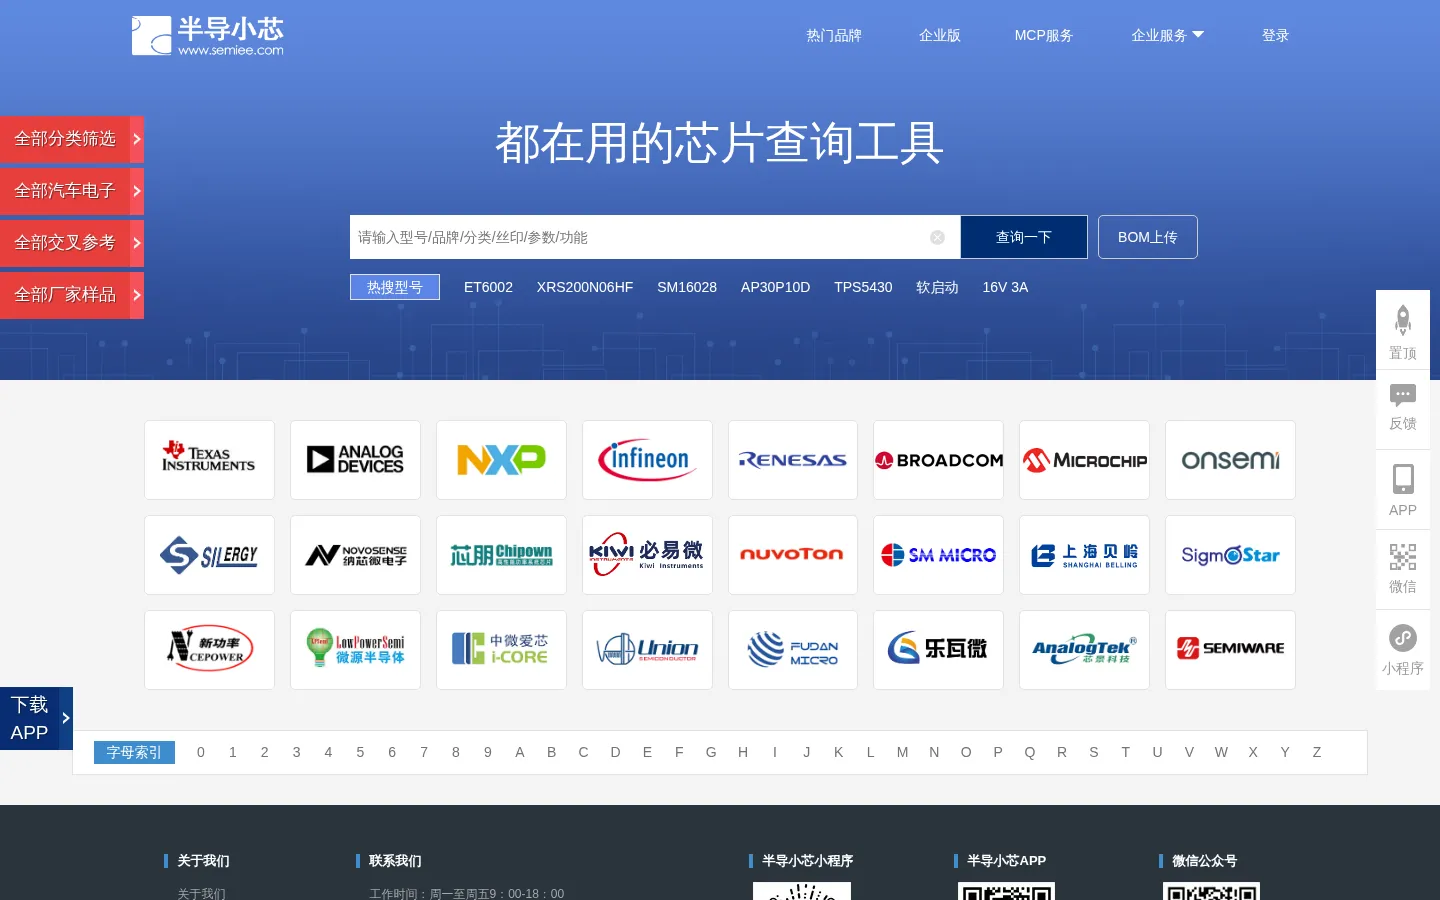This screenshot has height=900, width=1440.
Task: Select digit 9 in the index bar
Action: click(488, 752)
